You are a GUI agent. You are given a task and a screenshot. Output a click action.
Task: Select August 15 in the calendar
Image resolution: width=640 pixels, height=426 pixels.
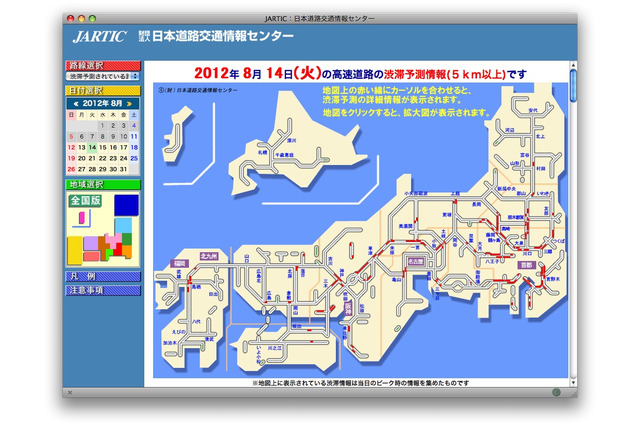pyautogui.click(x=103, y=147)
